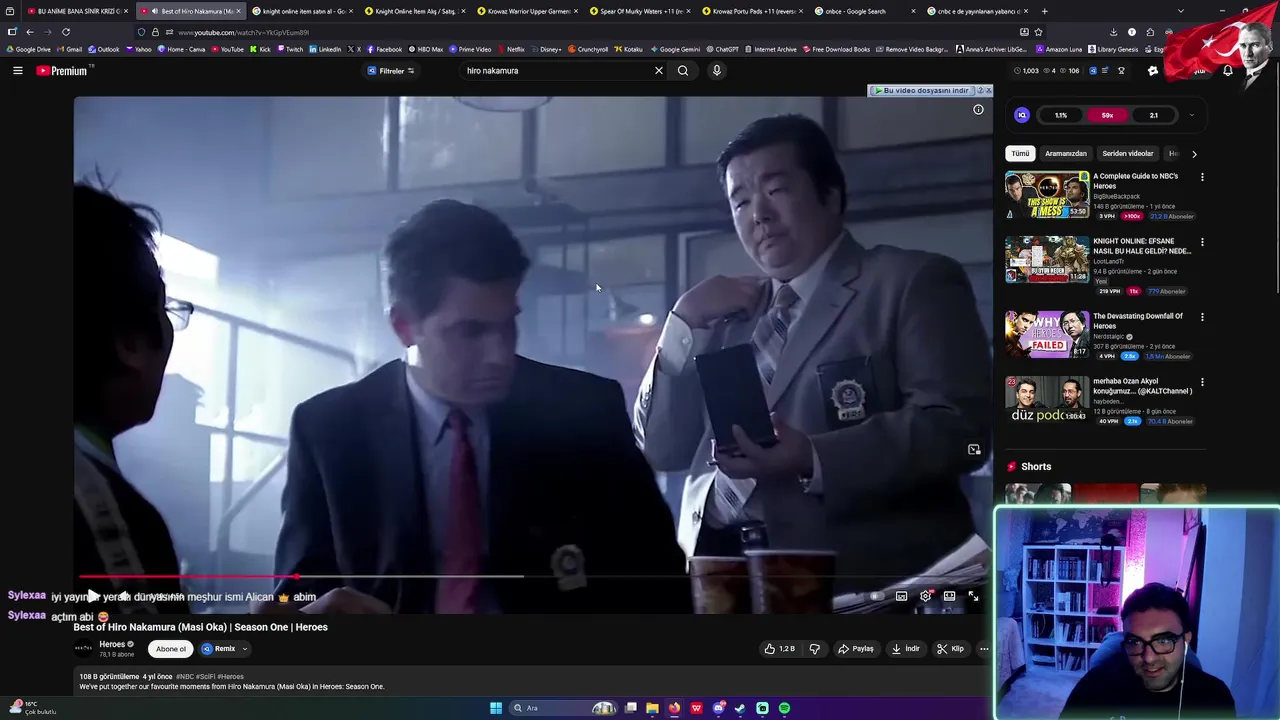Download video with İndir button
The image size is (1280, 720).
point(906,649)
